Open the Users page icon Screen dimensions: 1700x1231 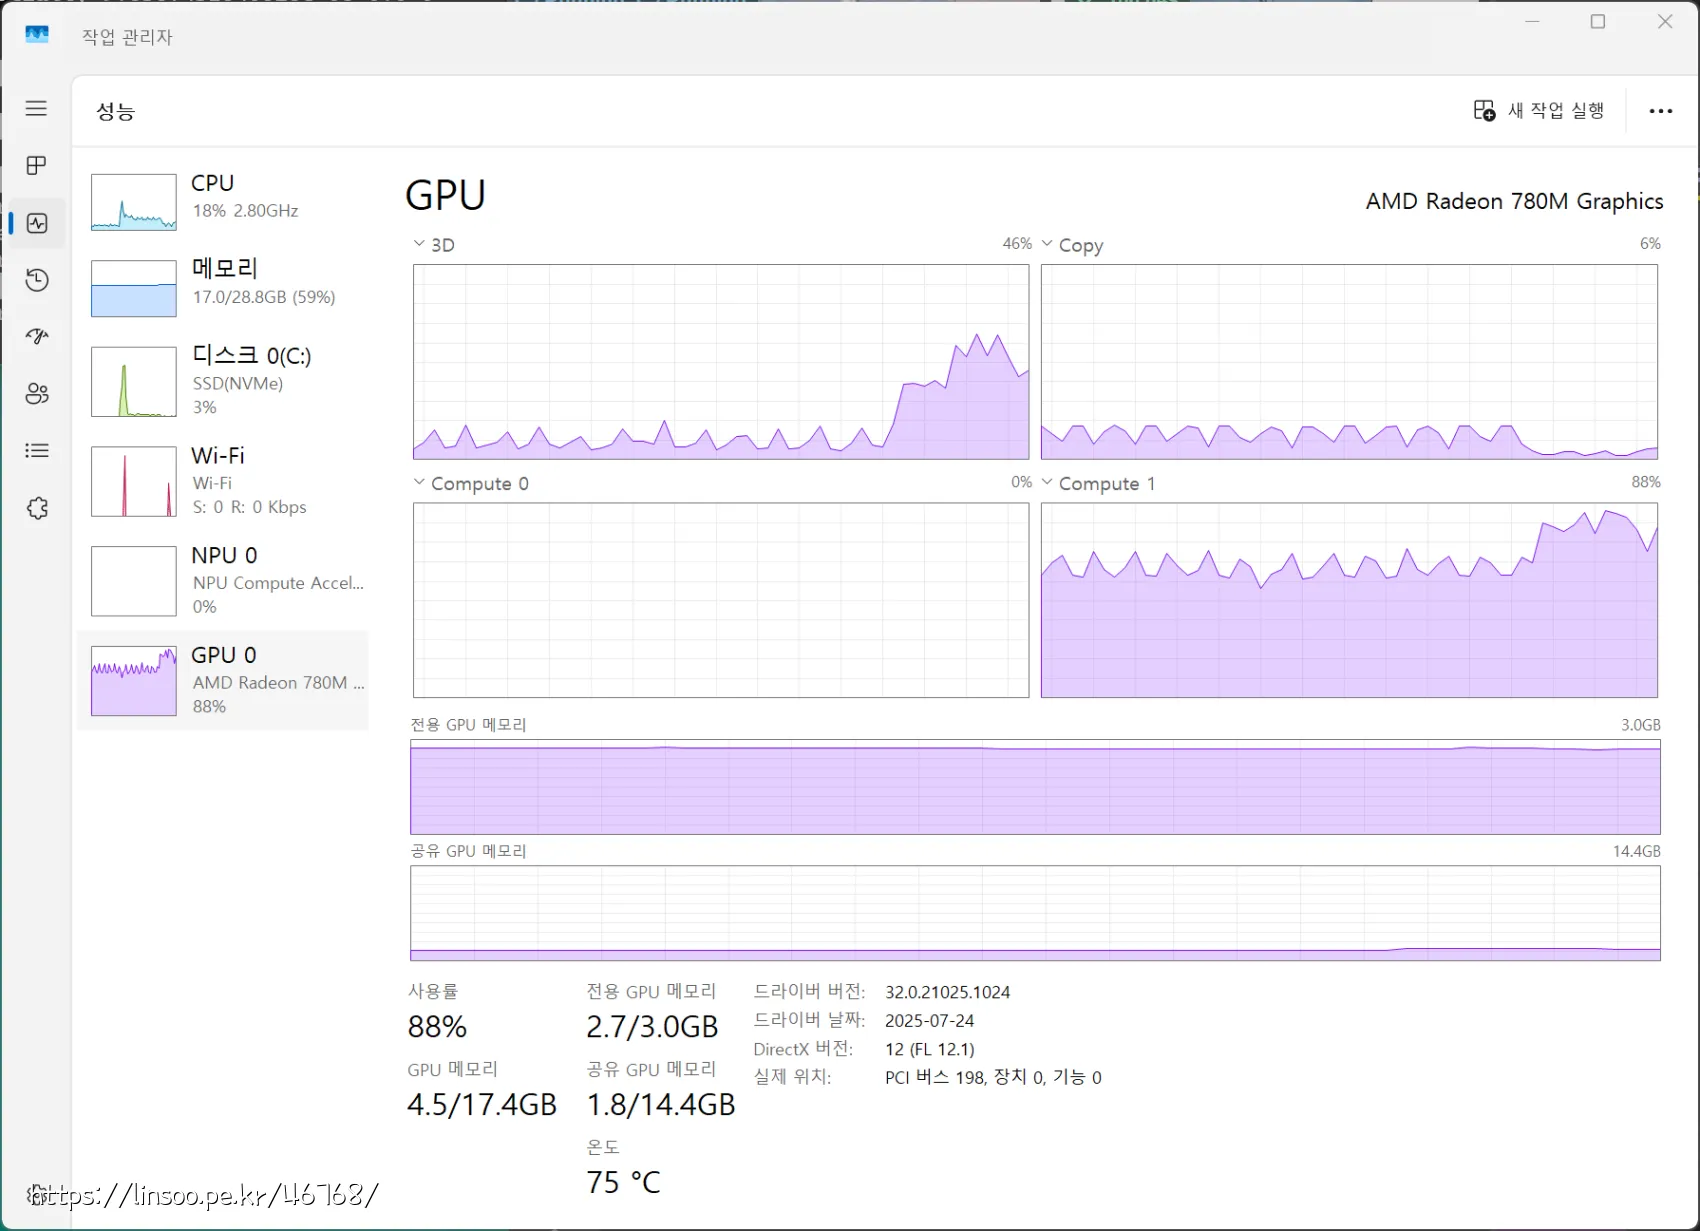click(x=37, y=394)
